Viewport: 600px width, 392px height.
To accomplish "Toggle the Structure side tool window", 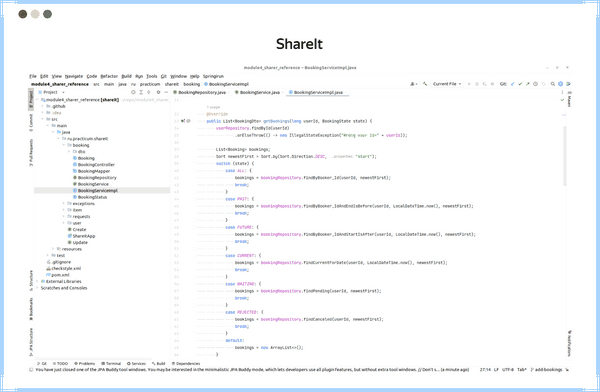I will point(31,280).
